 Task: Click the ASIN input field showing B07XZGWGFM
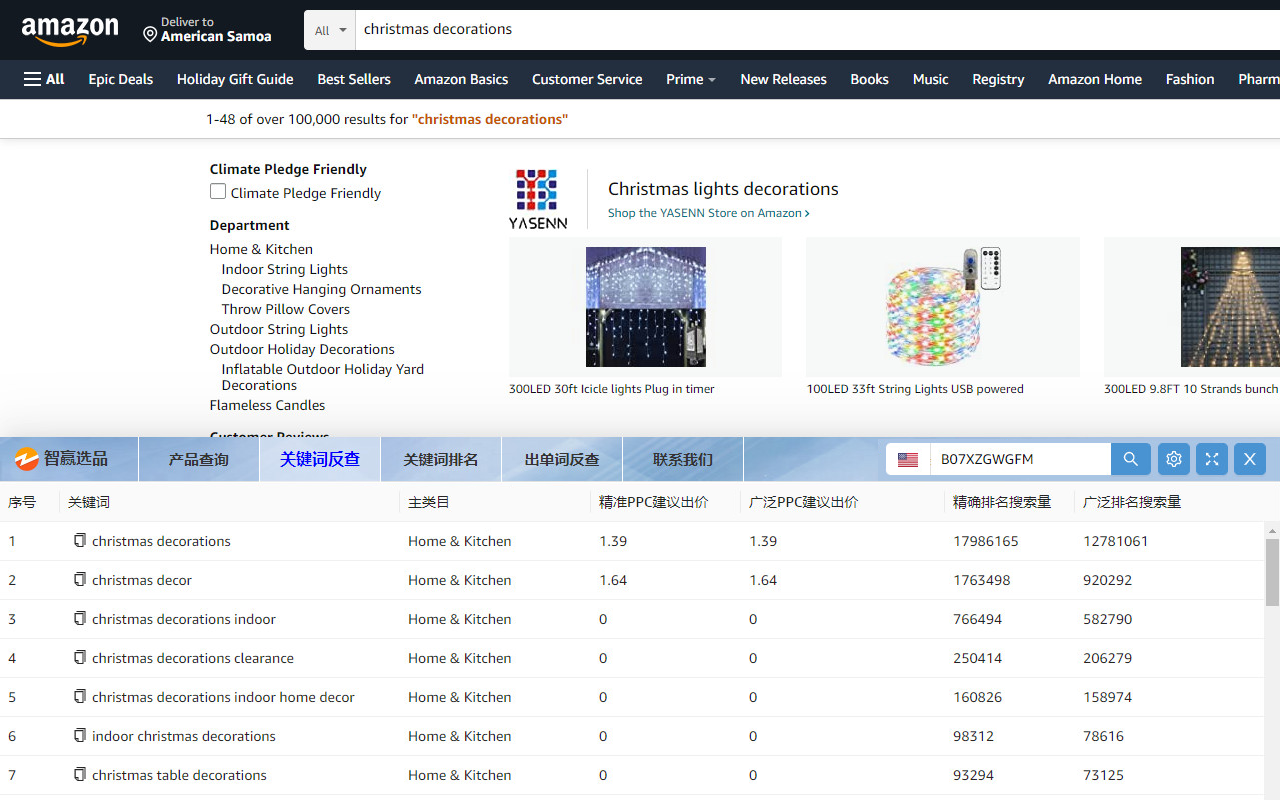[x=1020, y=459]
